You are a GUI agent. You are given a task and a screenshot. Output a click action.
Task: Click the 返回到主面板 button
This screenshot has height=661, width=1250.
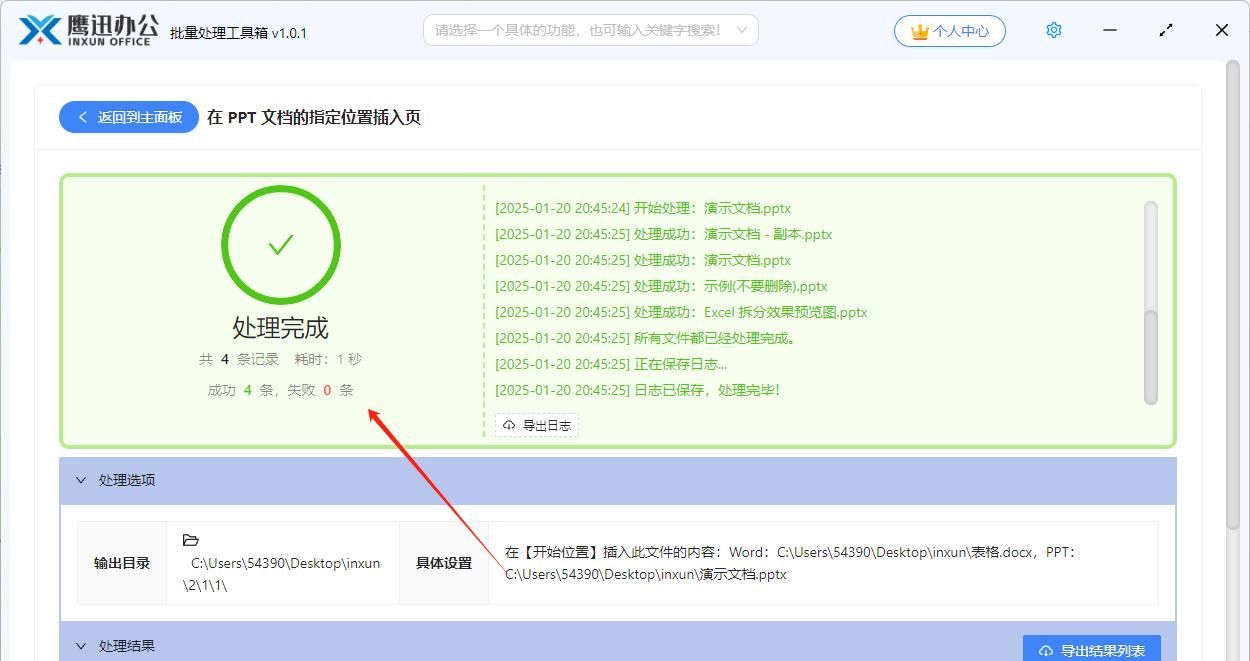[128, 117]
